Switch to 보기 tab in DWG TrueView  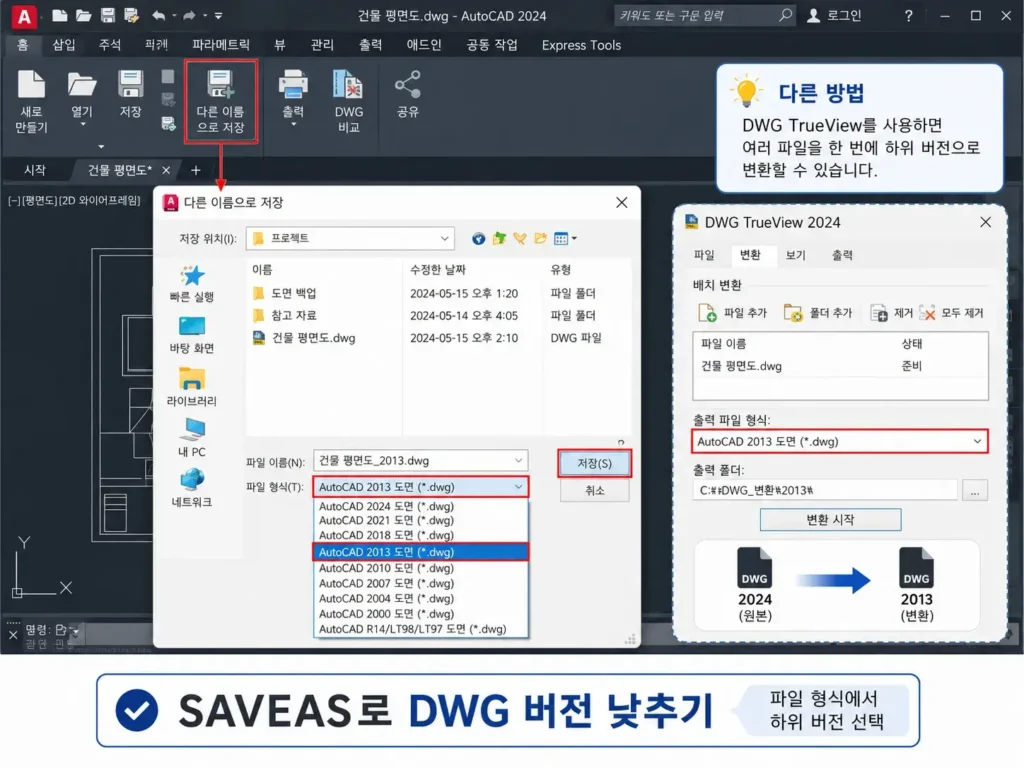pyautogui.click(x=795, y=255)
